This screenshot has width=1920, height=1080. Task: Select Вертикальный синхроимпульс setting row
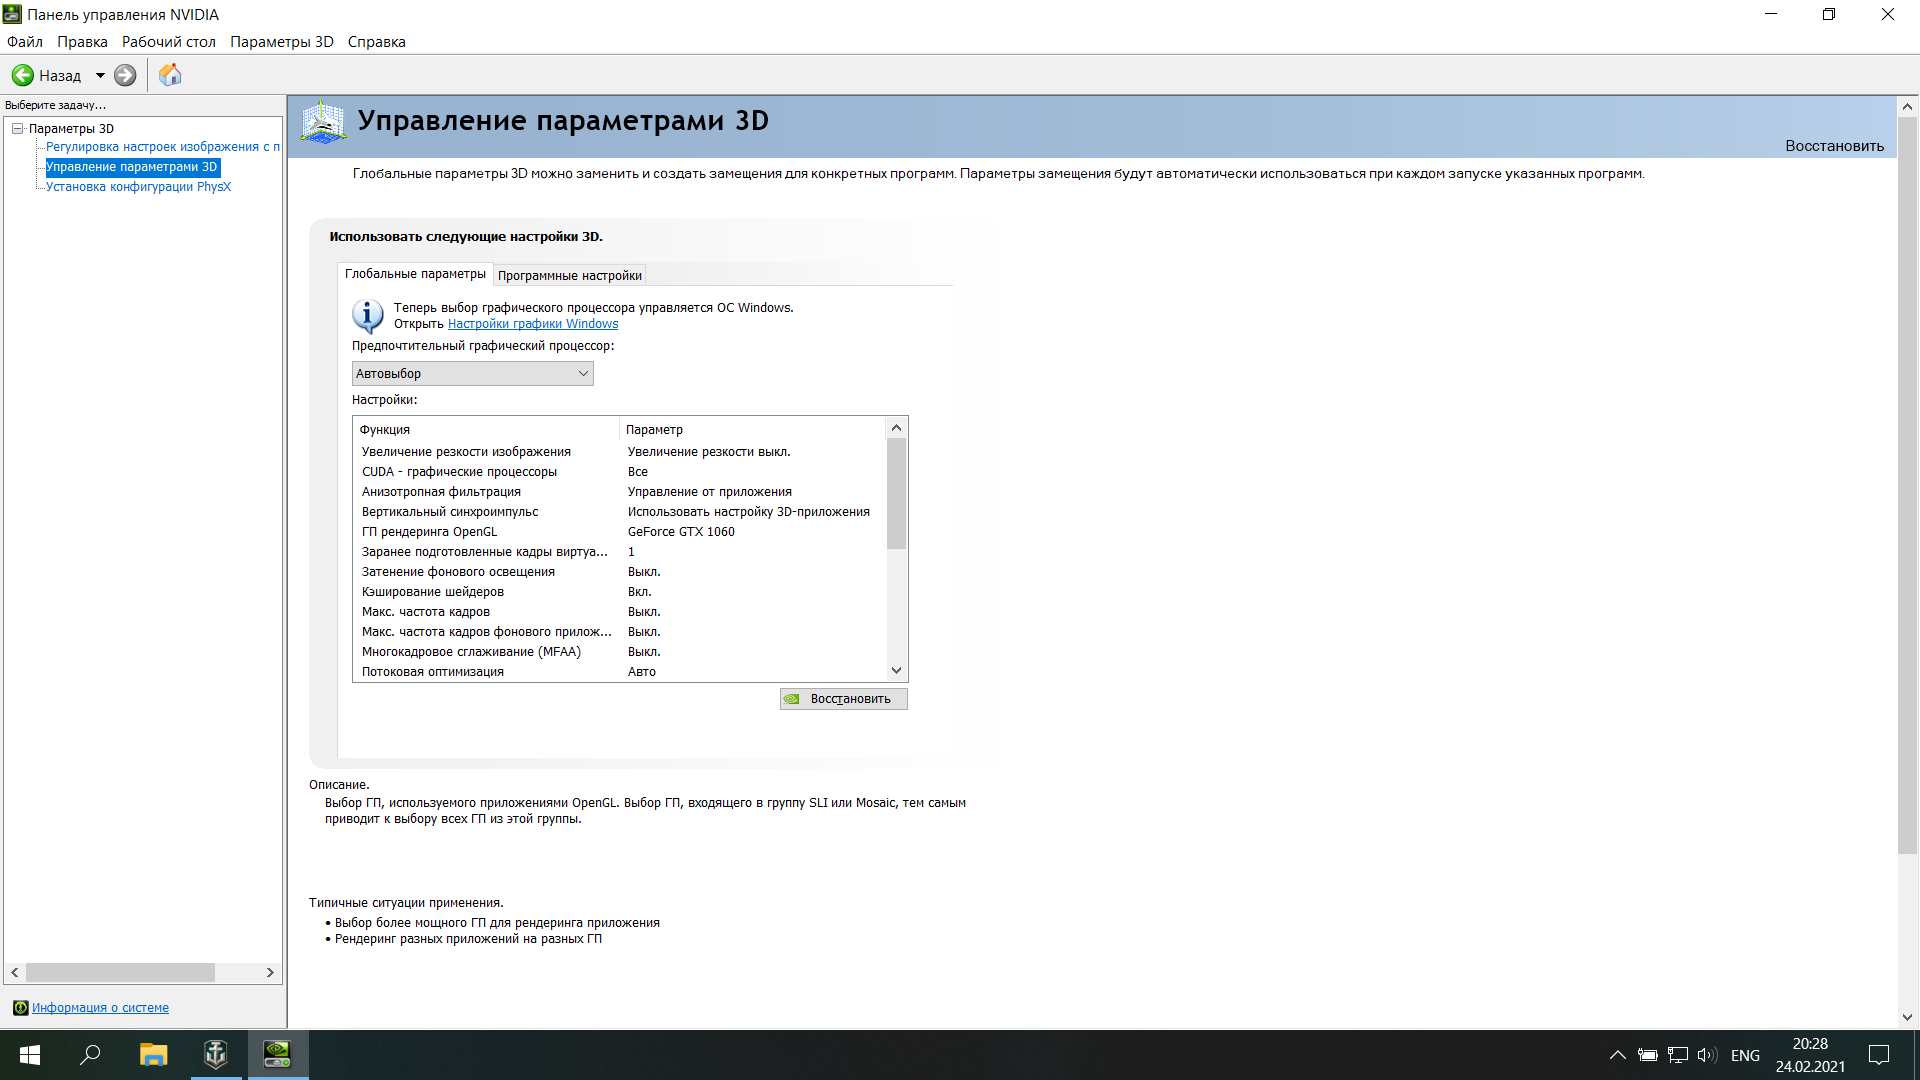[x=620, y=512]
